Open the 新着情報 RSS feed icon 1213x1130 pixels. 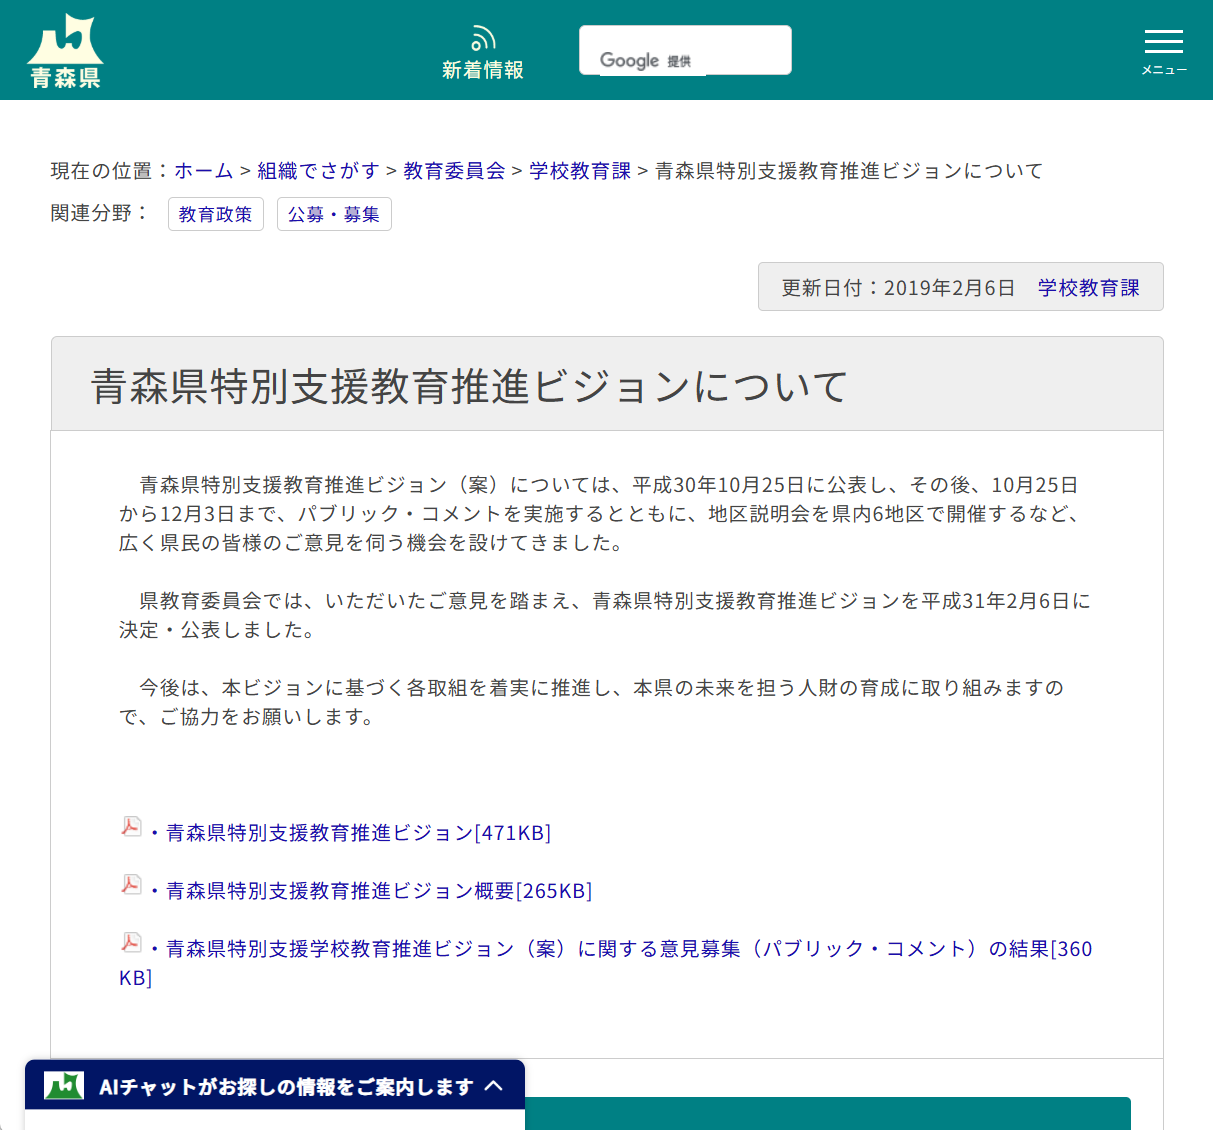click(x=483, y=37)
